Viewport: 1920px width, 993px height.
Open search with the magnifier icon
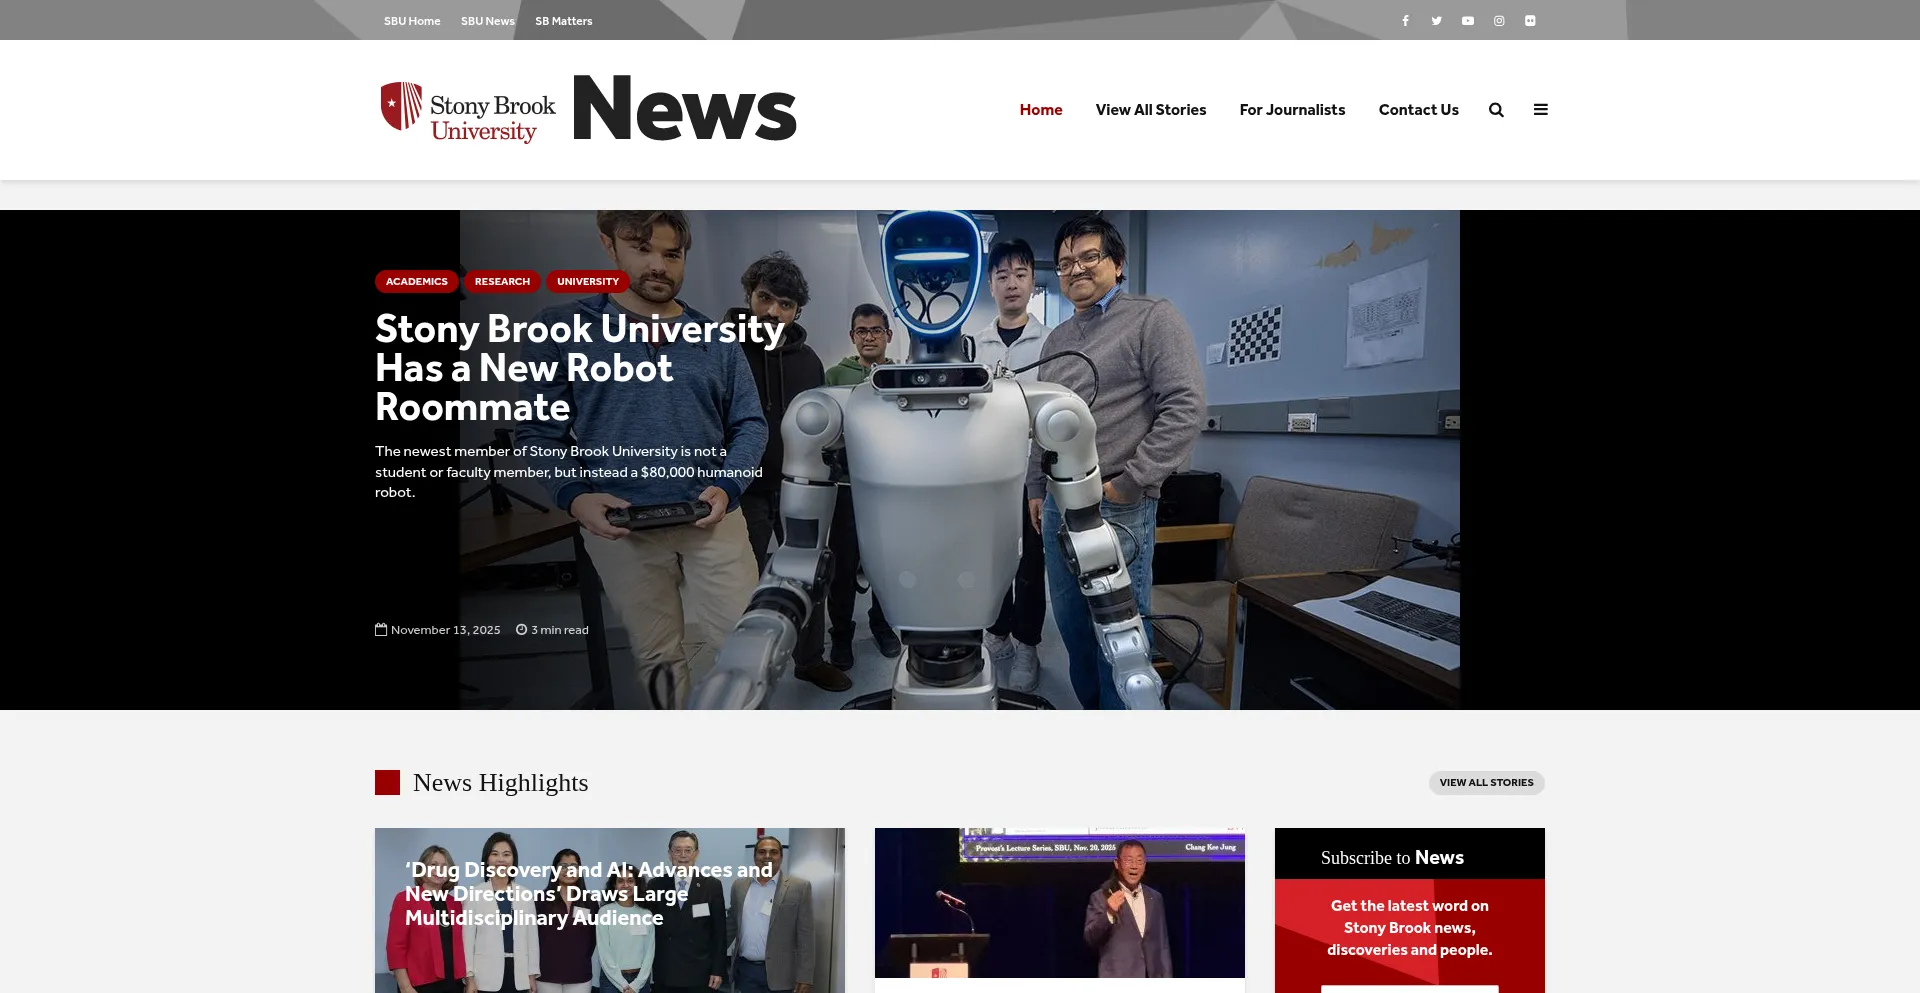click(1496, 110)
